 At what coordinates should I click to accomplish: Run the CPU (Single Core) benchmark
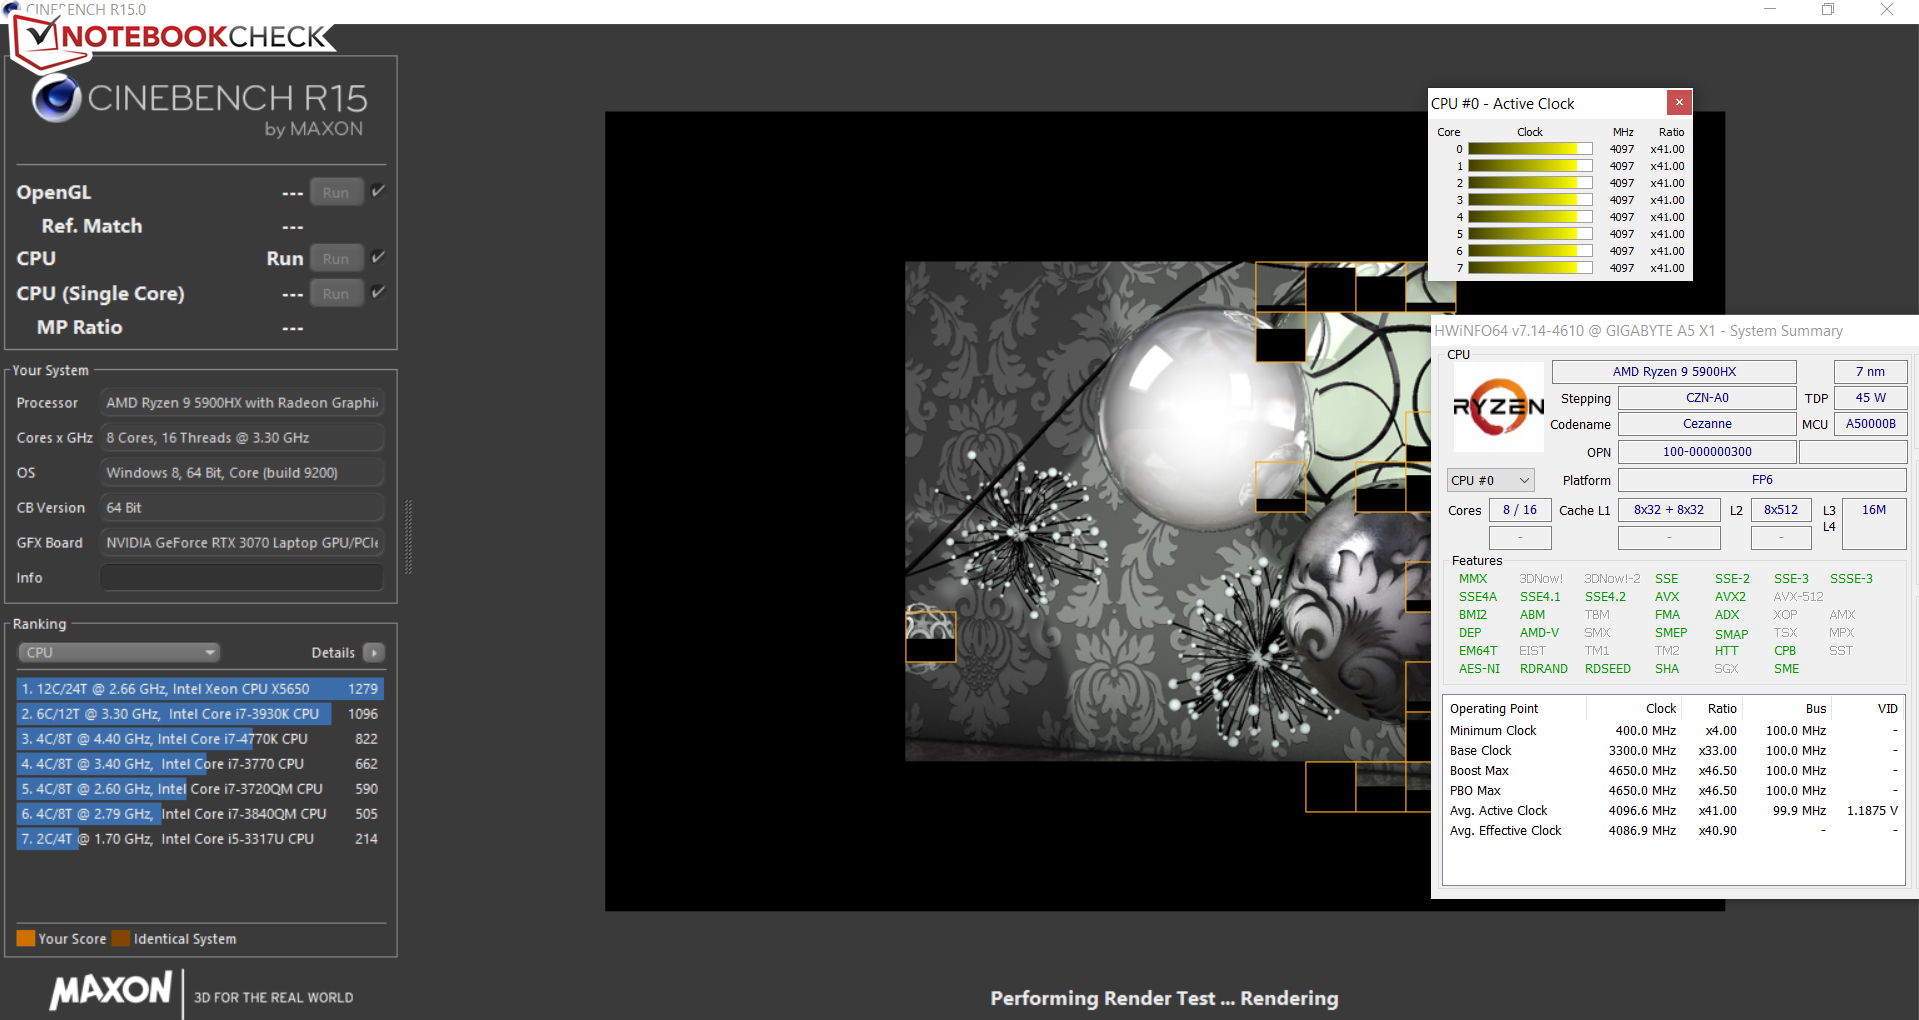[x=336, y=293]
